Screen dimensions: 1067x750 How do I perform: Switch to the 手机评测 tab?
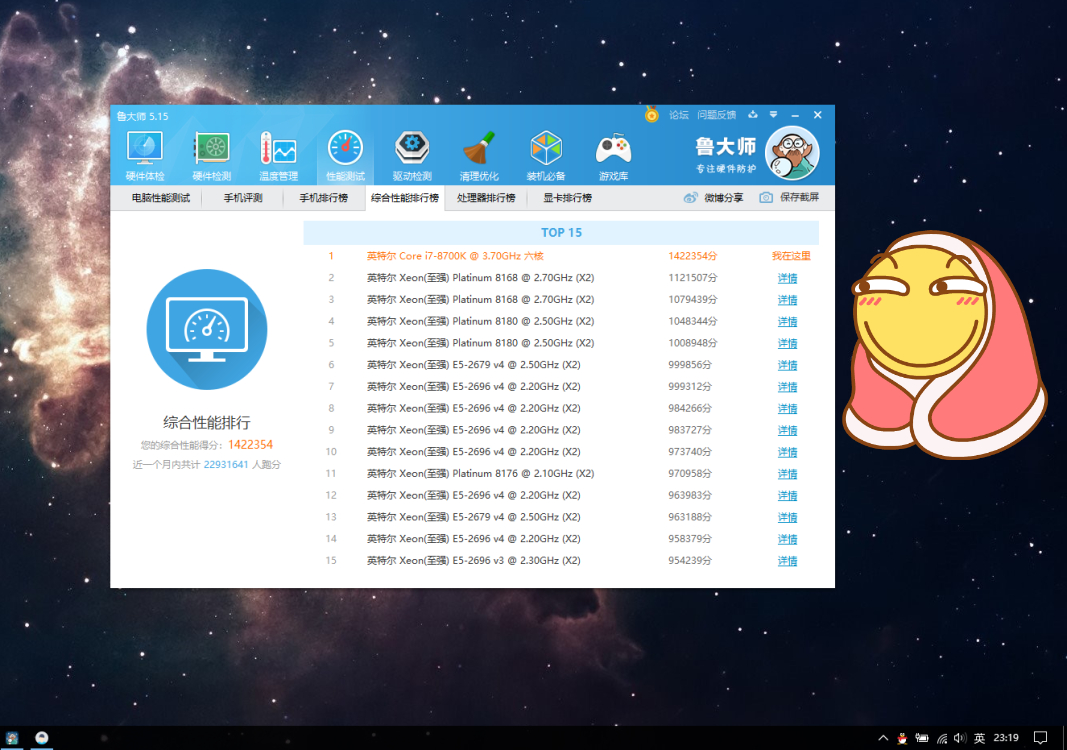tap(243, 198)
